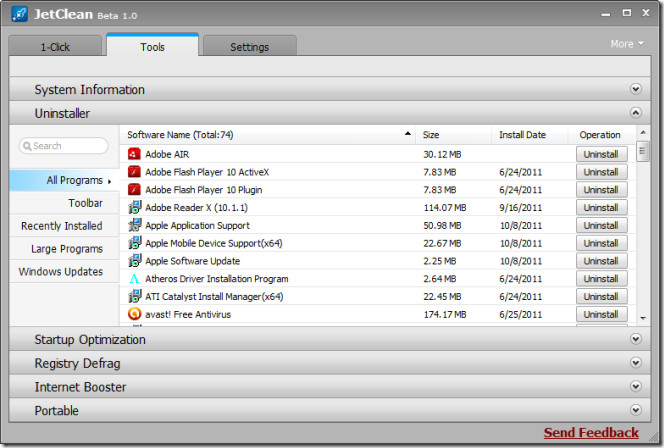Open the Settings tab
The height and width of the screenshot is (448, 664).
pyautogui.click(x=249, y=46)
